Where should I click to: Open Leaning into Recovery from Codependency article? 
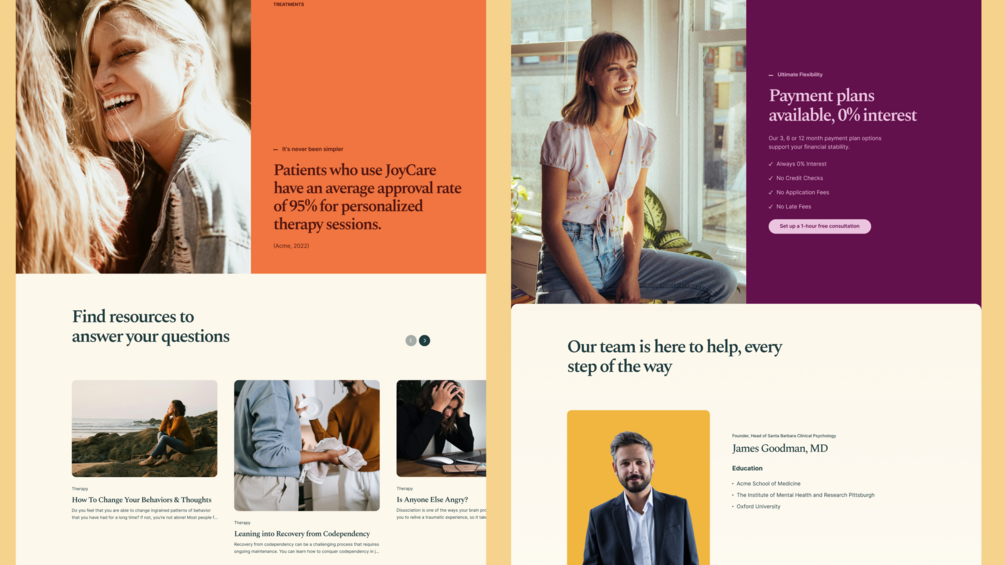click(302, 534)
